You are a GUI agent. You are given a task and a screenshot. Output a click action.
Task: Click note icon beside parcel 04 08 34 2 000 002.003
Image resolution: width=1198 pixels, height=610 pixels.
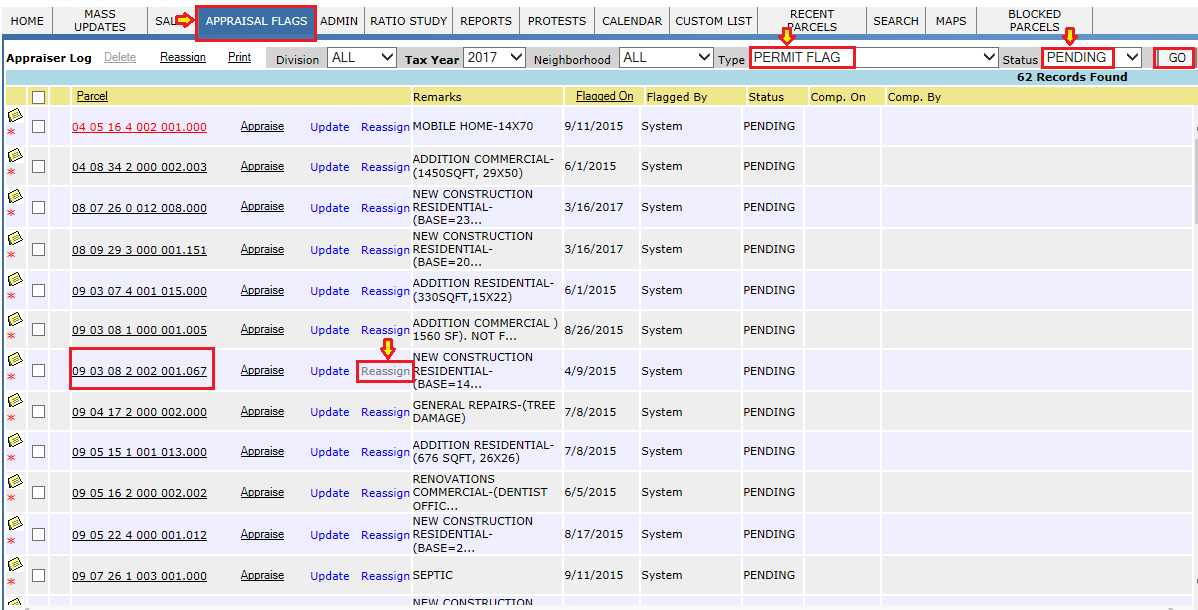click(x=14, y=156)
